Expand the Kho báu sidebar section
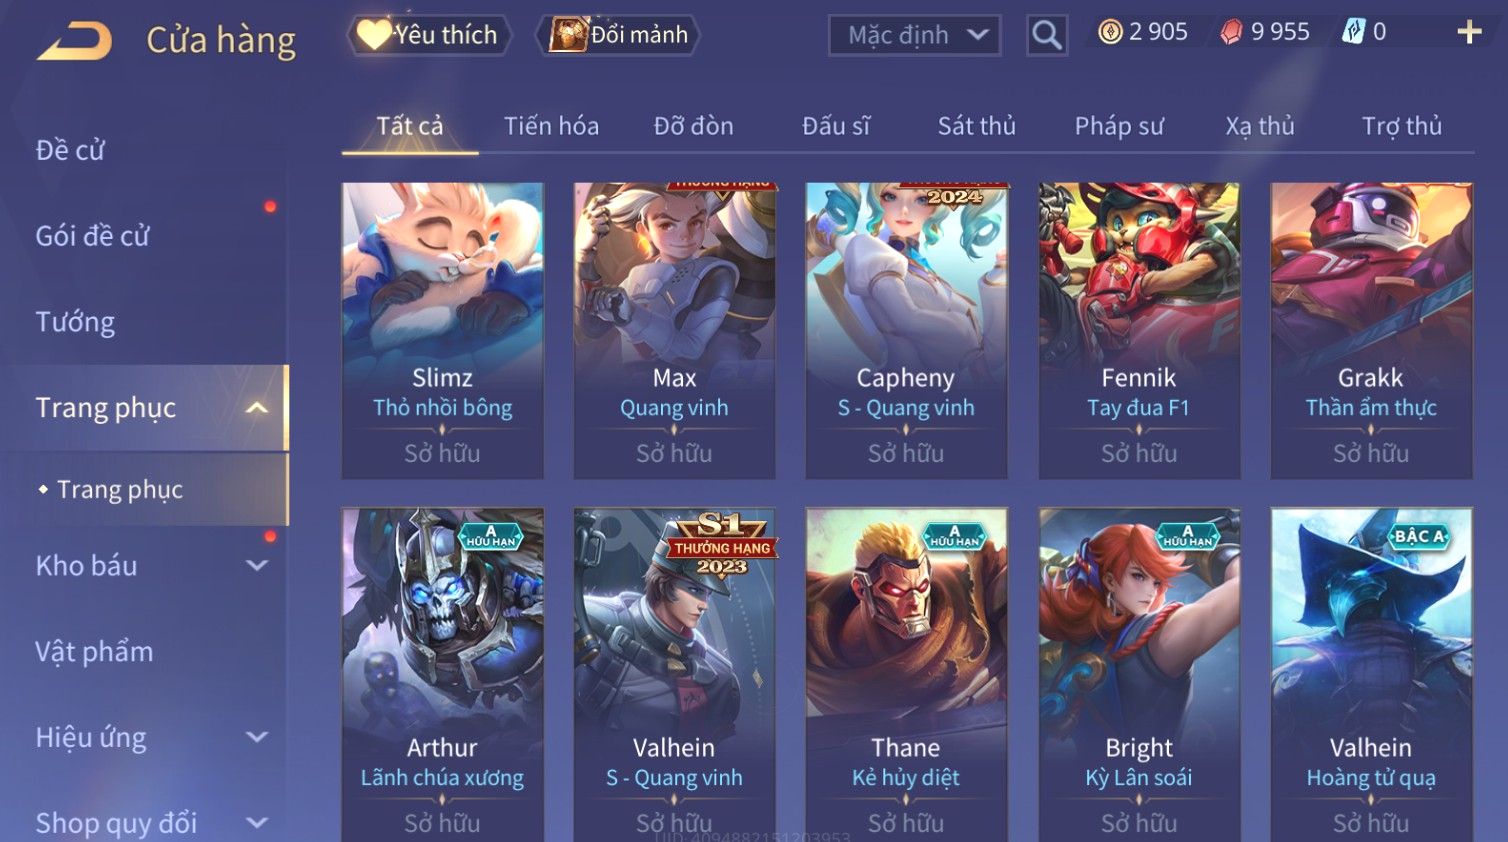Image resolution: width=1508 pixels, height=842 pixels. click(x=257, y=565)
